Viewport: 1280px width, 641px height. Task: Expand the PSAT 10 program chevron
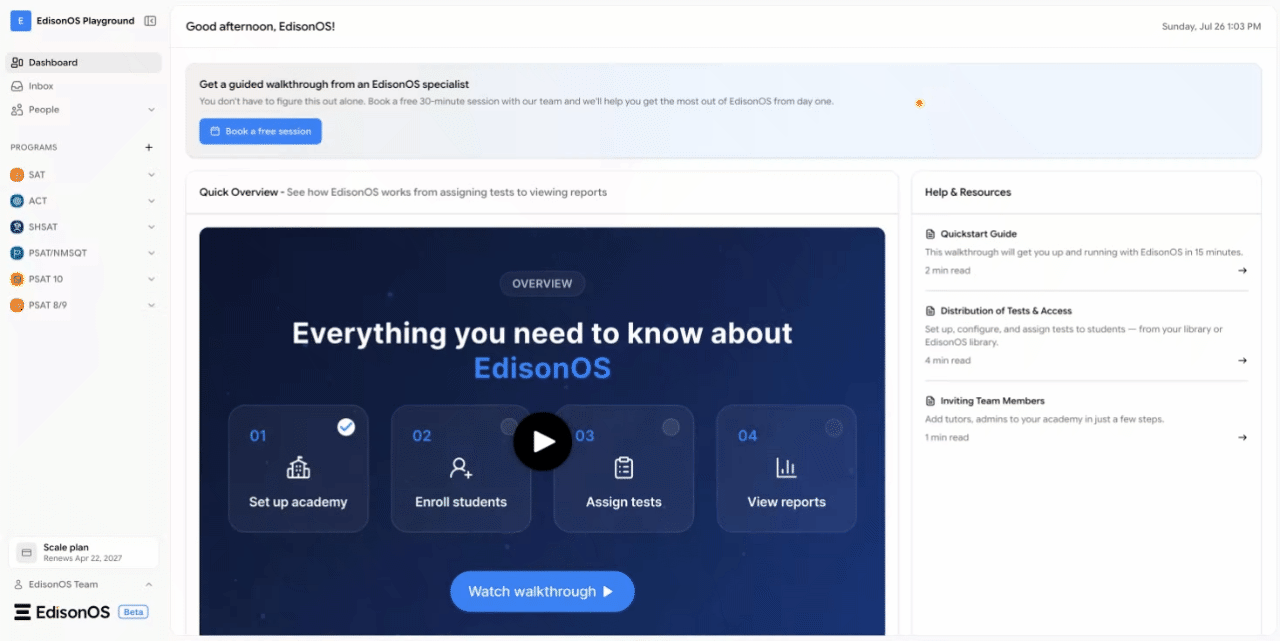click(151, 279)
